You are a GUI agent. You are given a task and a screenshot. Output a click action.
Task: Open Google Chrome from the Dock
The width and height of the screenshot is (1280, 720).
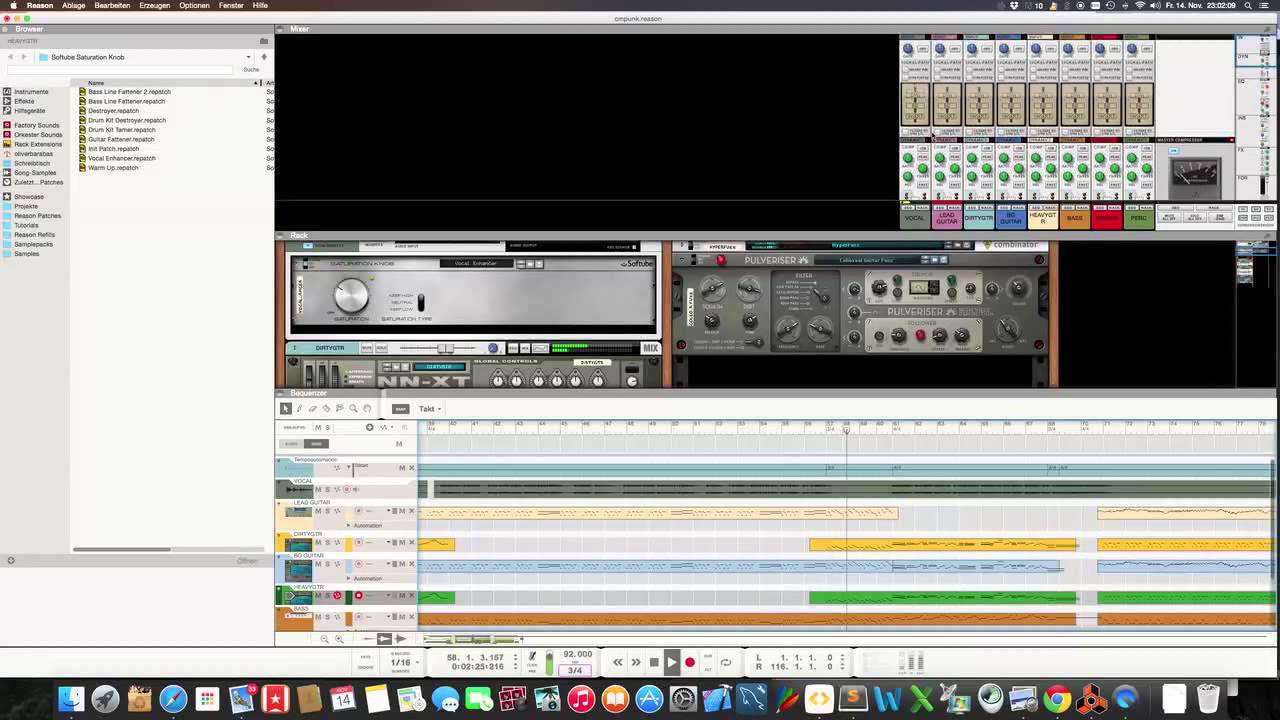click(x=1057, y=698)
